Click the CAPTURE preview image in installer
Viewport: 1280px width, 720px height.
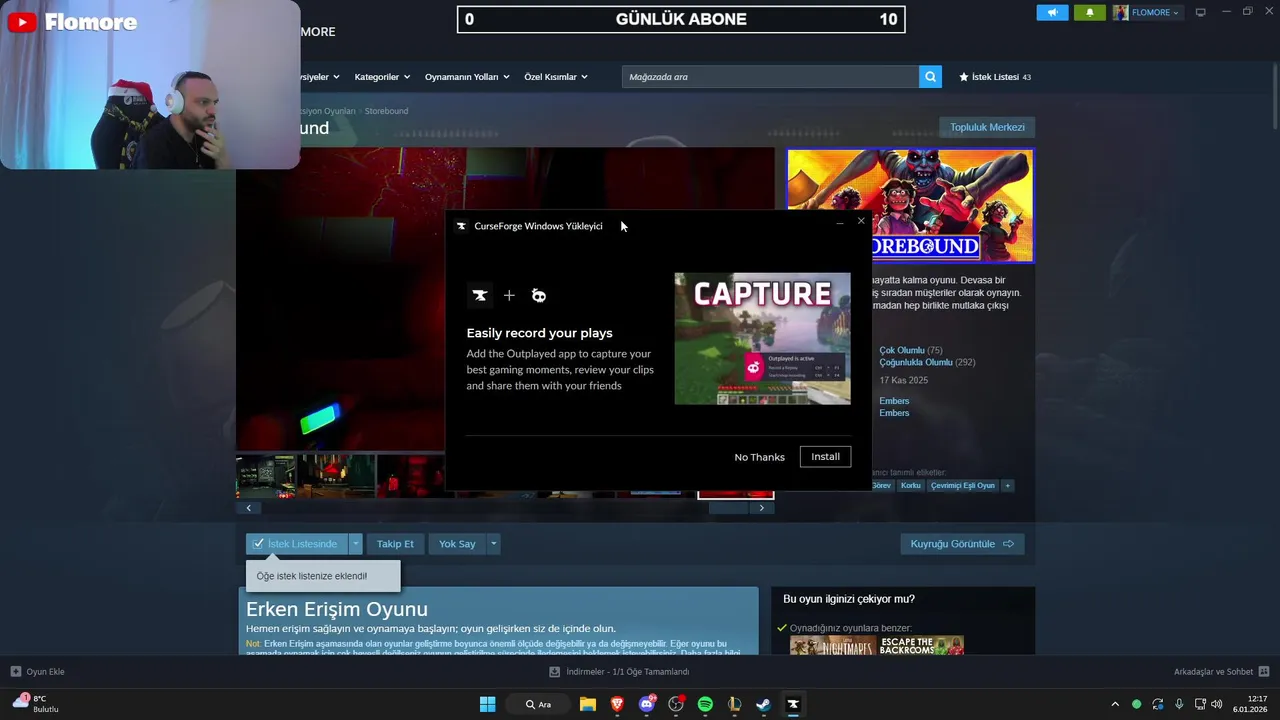coord(762,339)
